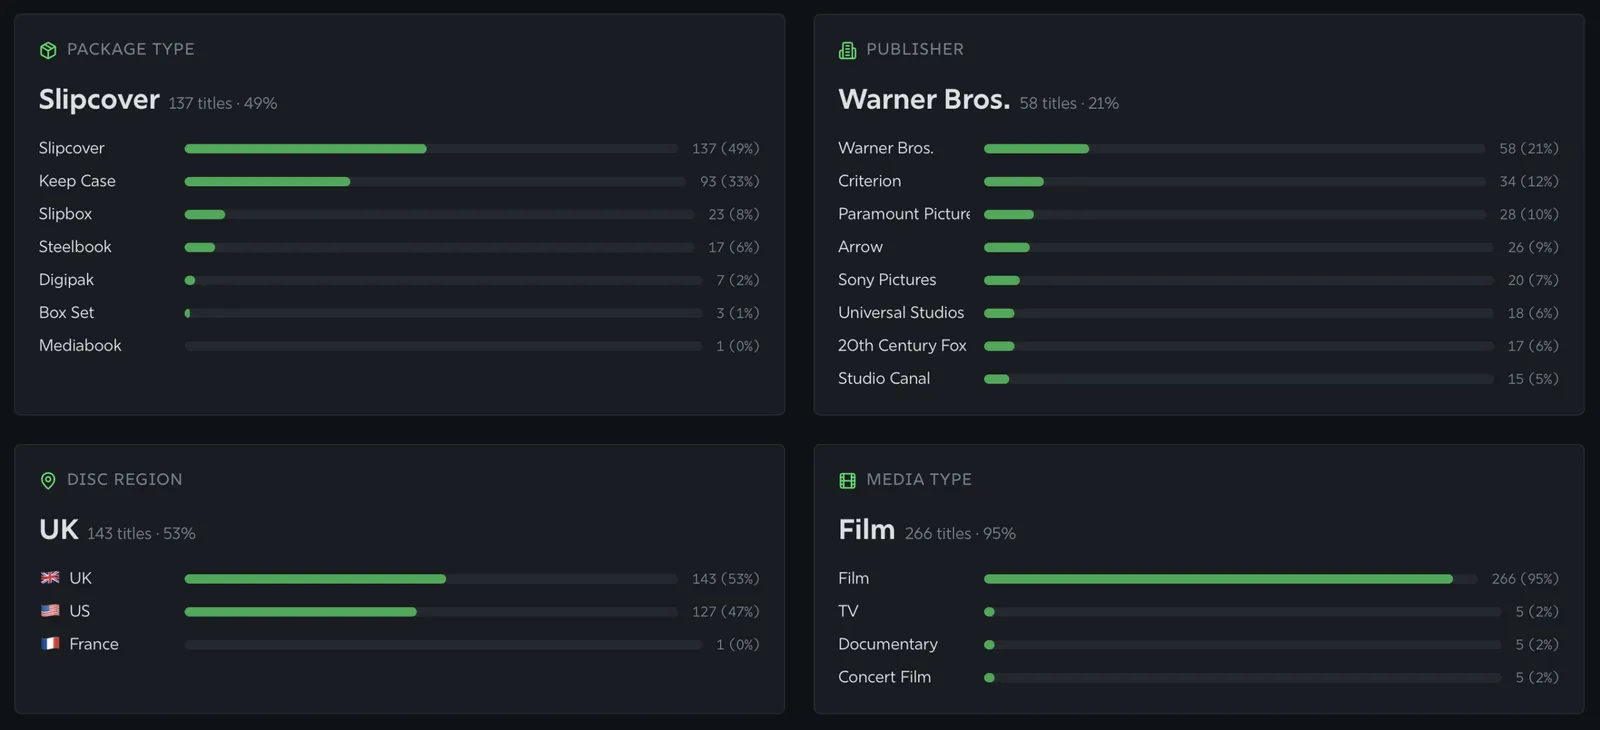Select the Steelbook row label
The height and width of the screenshot is (730, 1600).
(75, 247)
